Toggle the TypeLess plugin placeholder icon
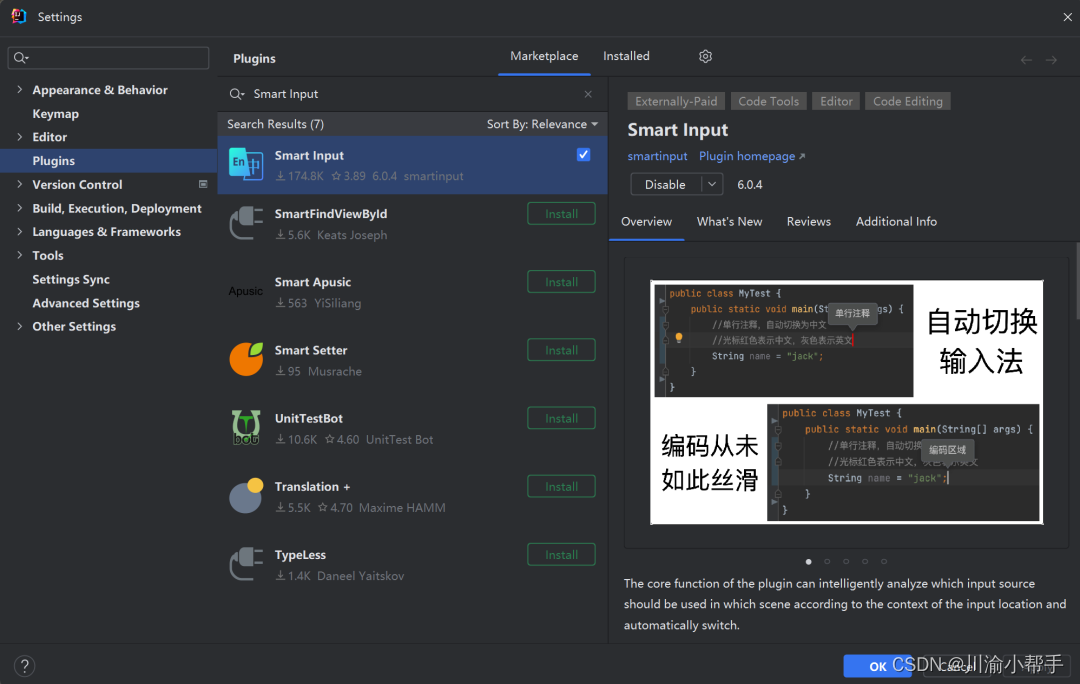 (x=246, y=563)
